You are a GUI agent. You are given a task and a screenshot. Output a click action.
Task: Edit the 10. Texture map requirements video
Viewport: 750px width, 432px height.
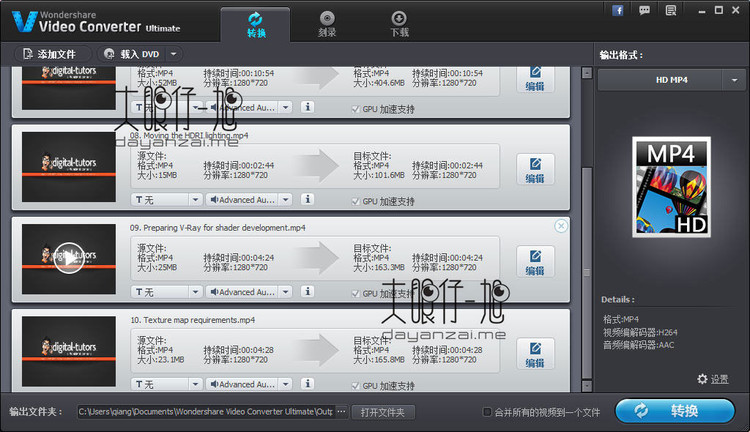(535, 354)
